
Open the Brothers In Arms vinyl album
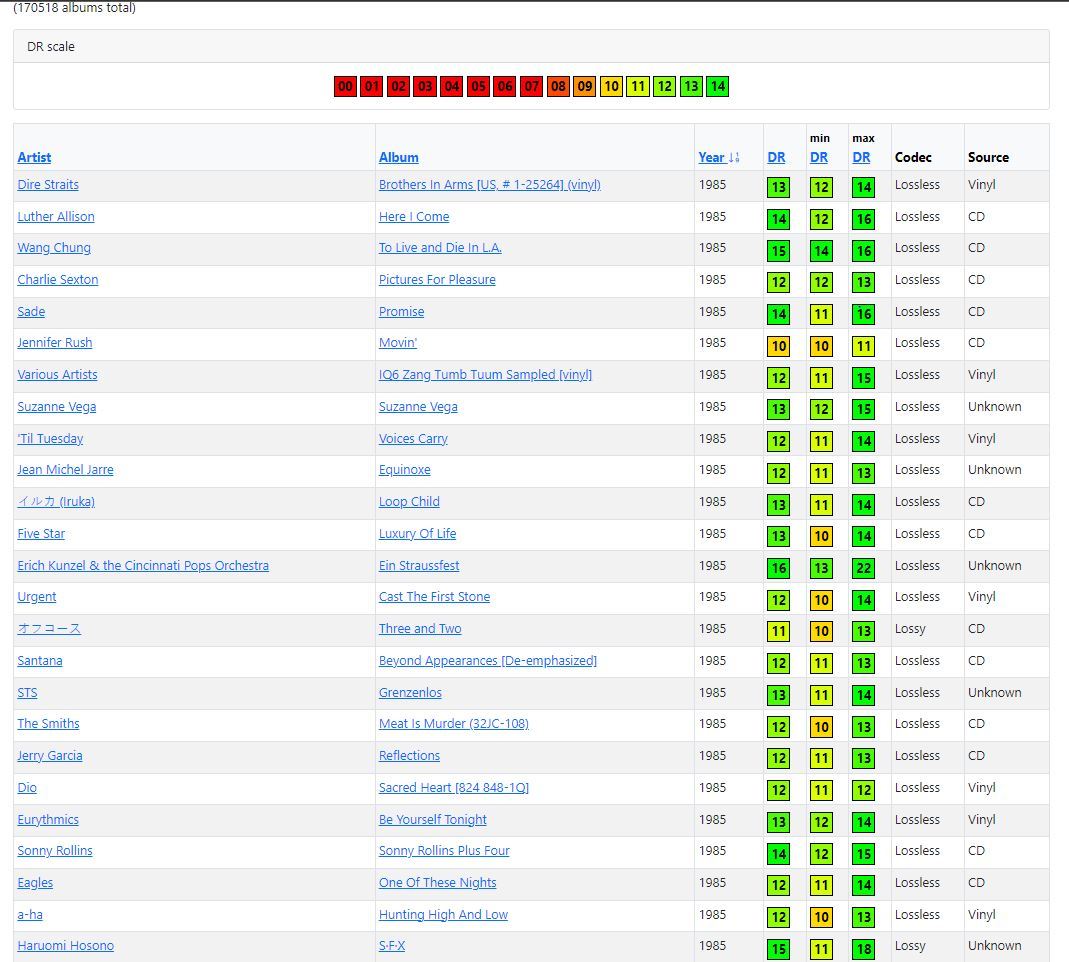click(x=490, y=185)
